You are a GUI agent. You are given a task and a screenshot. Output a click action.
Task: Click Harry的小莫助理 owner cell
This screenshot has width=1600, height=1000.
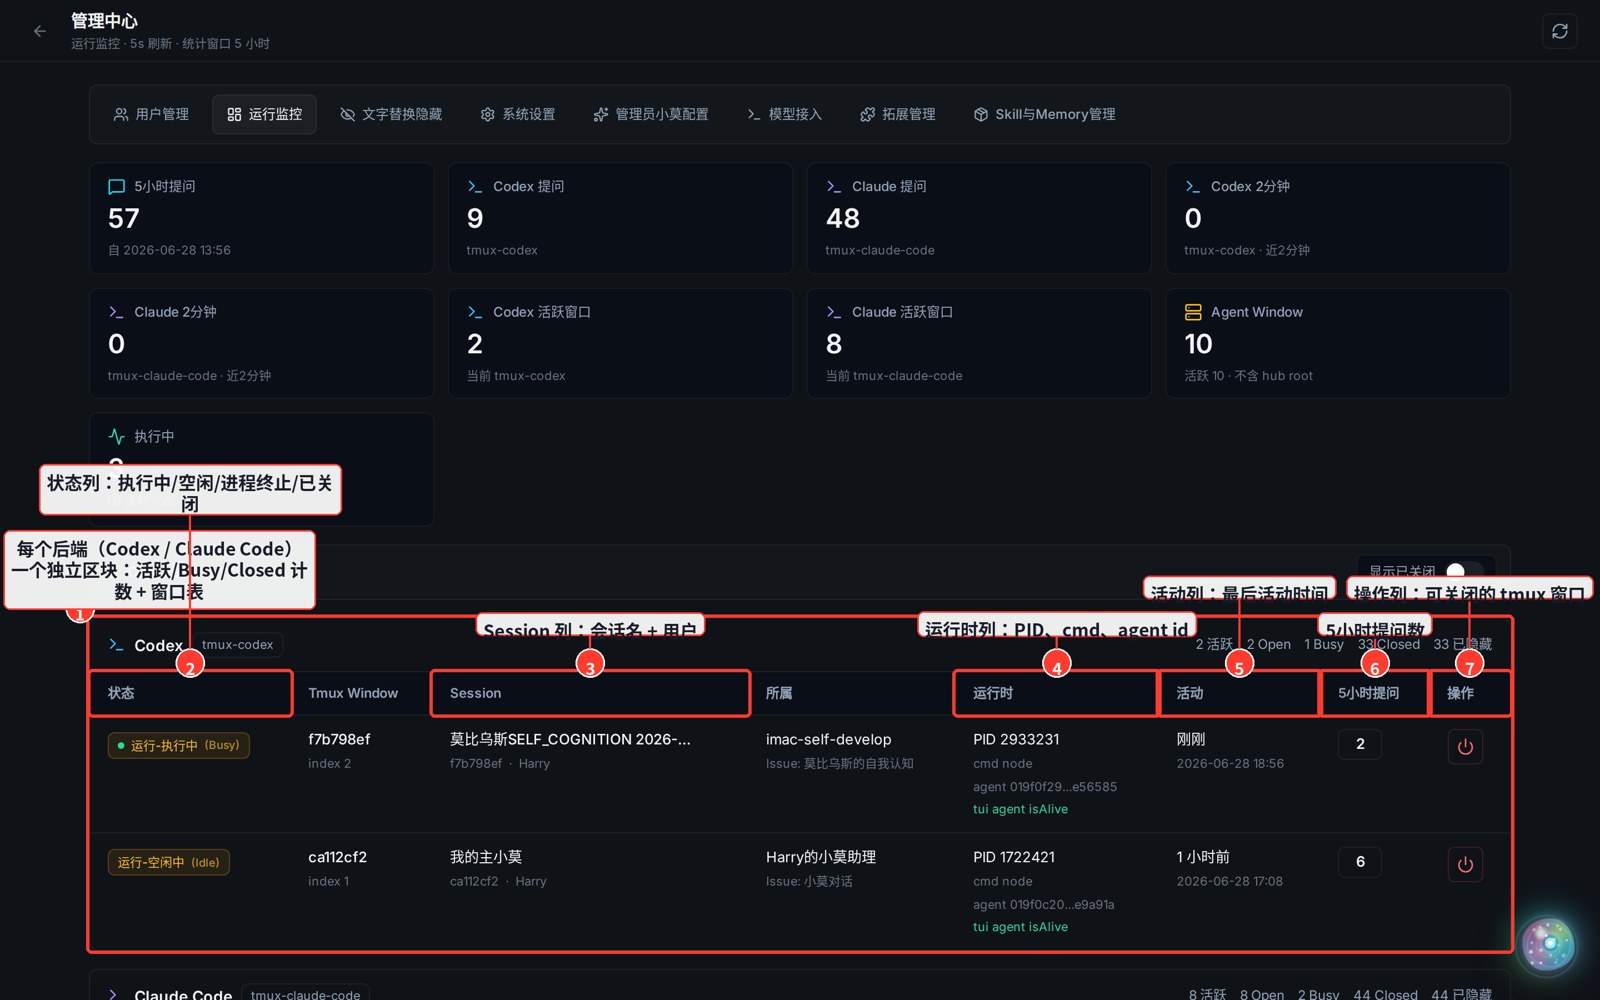(x=821, y=857)
